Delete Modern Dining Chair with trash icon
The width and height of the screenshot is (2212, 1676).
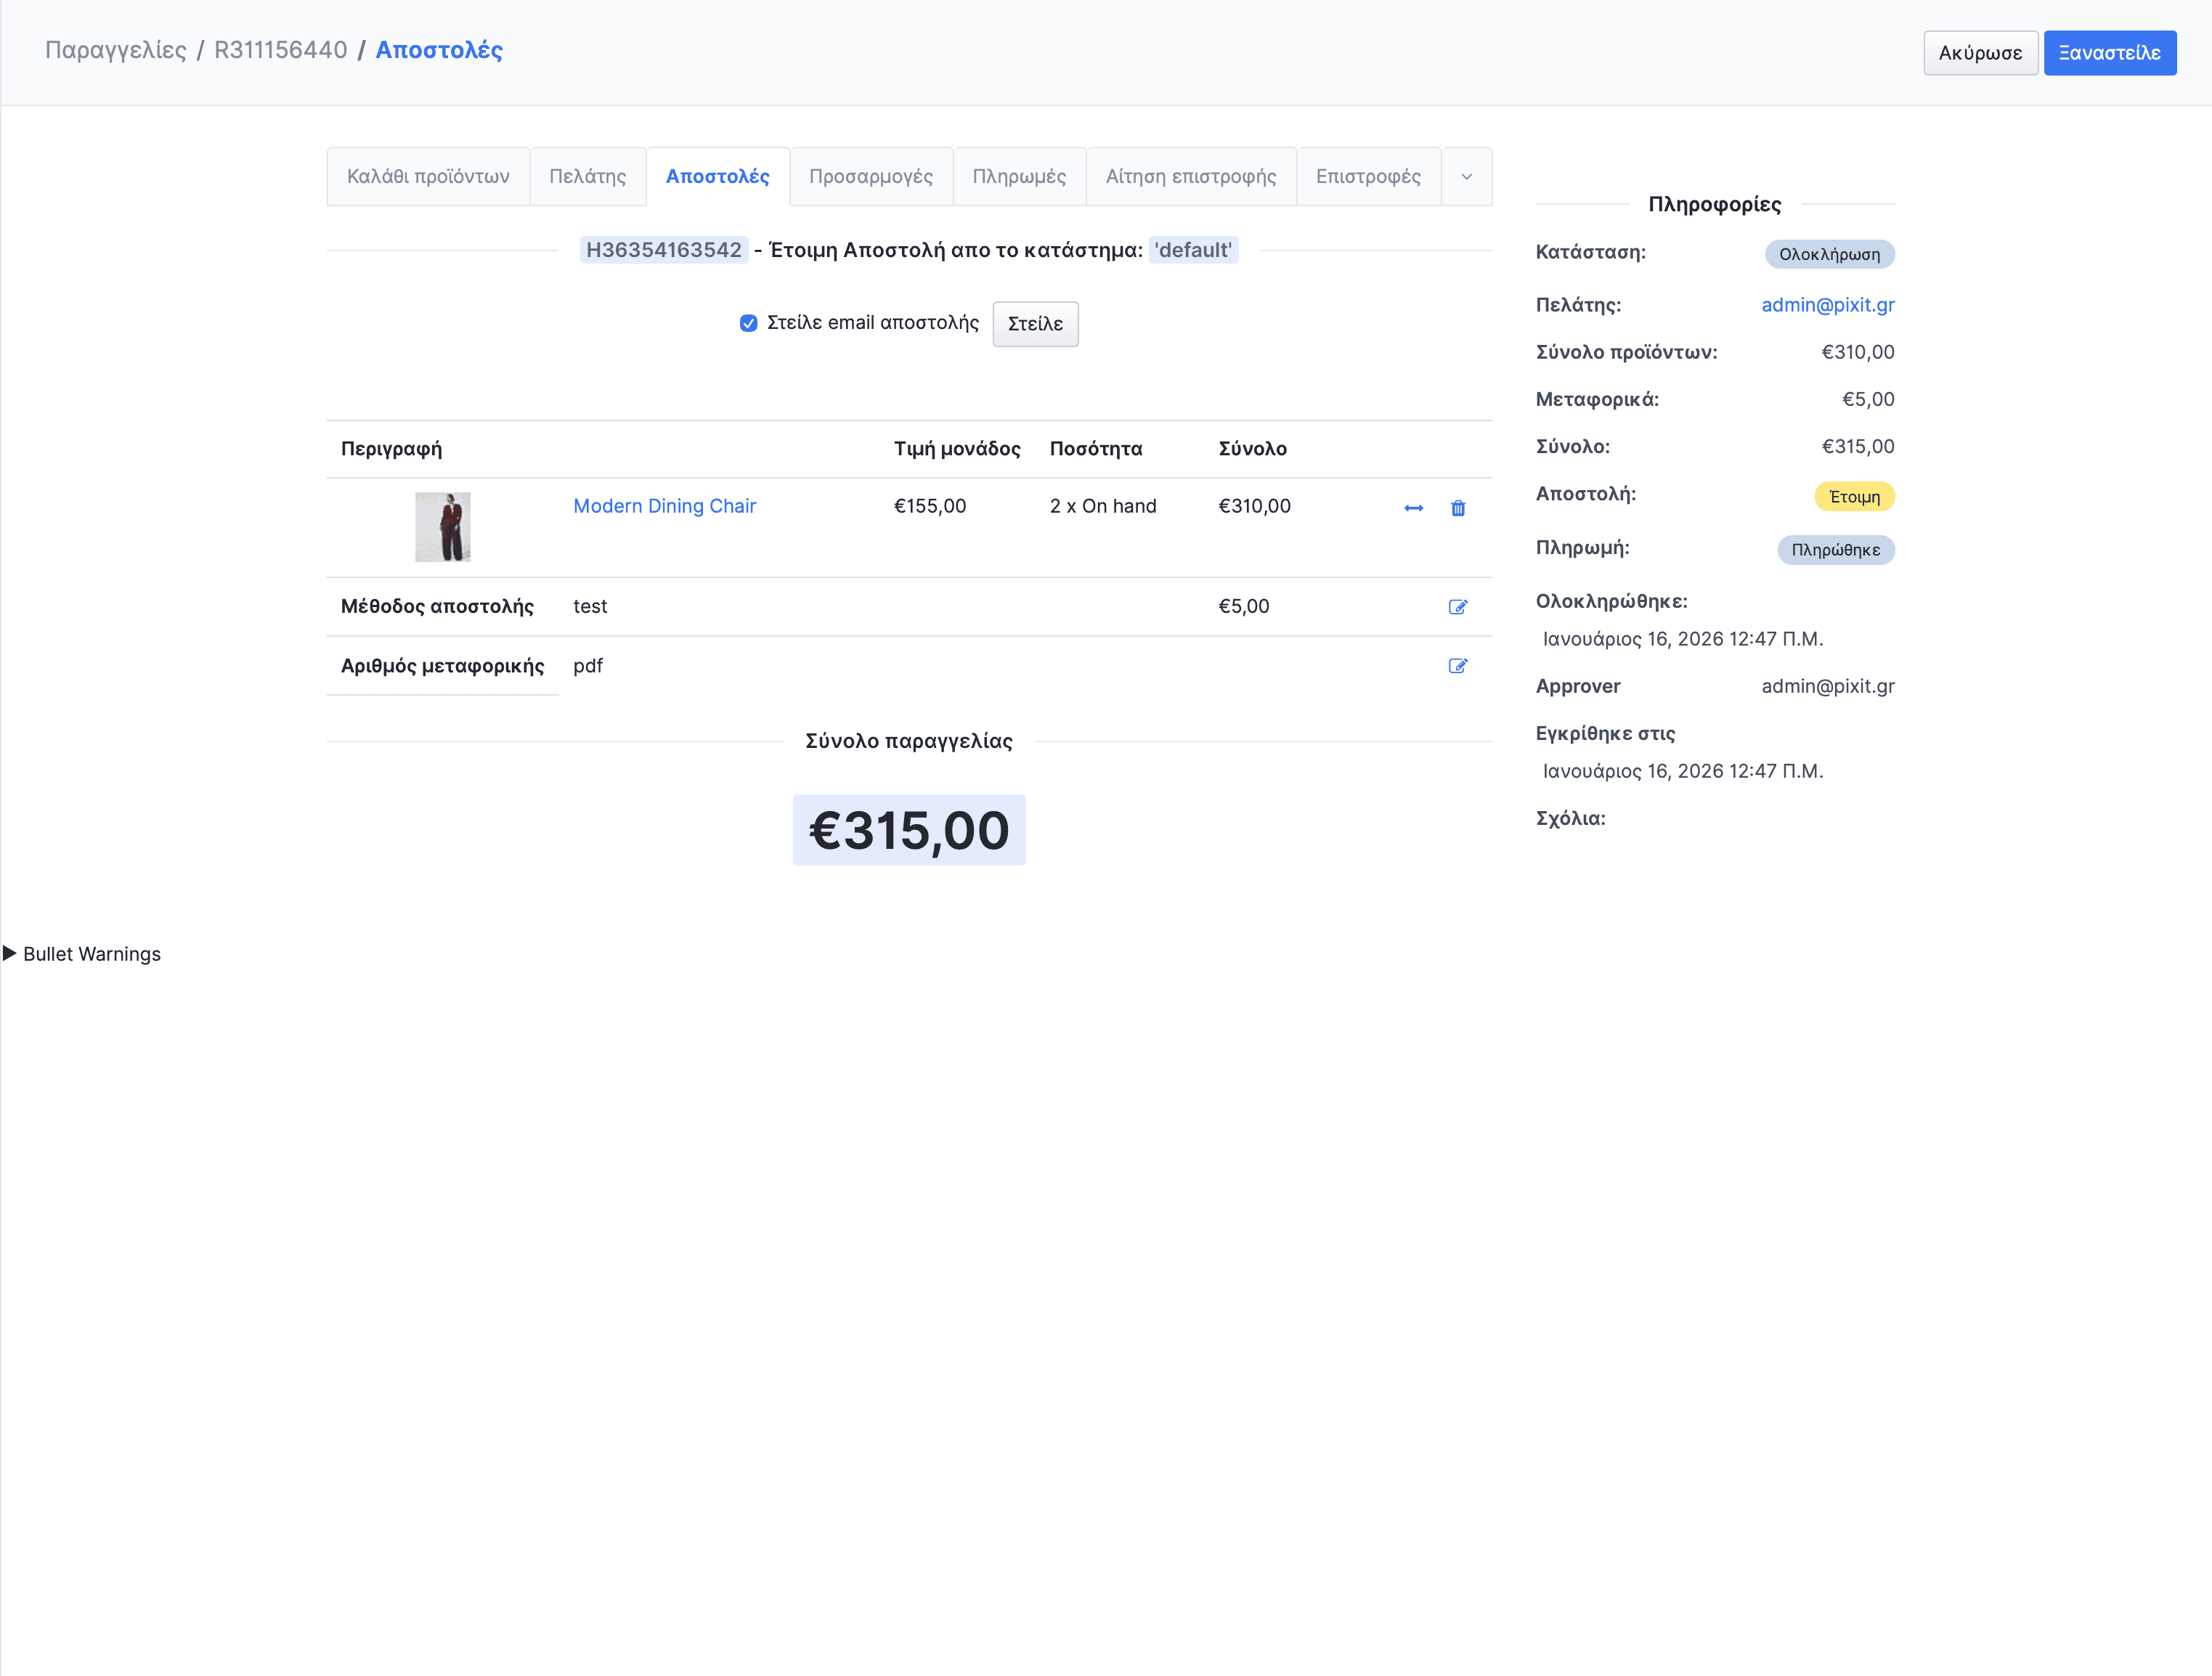(1458, 508)
